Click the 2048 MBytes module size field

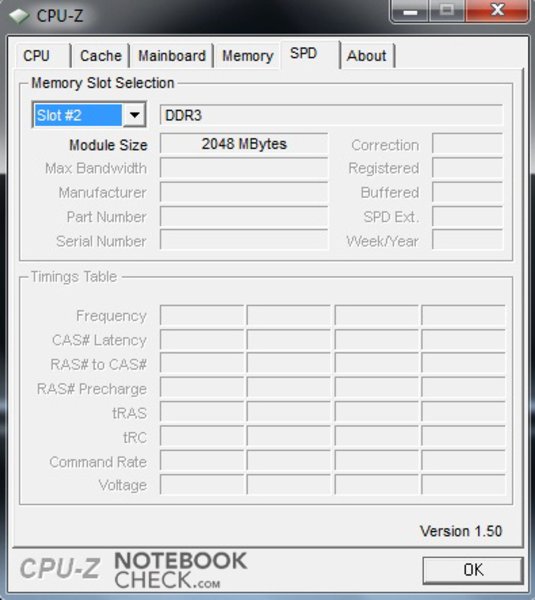point(244,144)
